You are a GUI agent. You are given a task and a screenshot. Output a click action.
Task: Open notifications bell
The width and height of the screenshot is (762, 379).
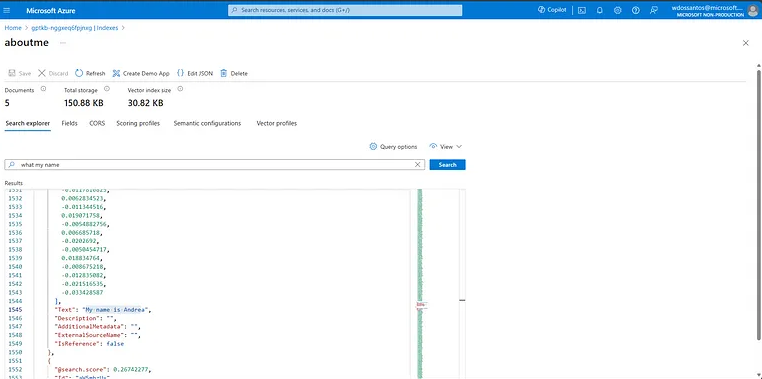click(600, 10)
